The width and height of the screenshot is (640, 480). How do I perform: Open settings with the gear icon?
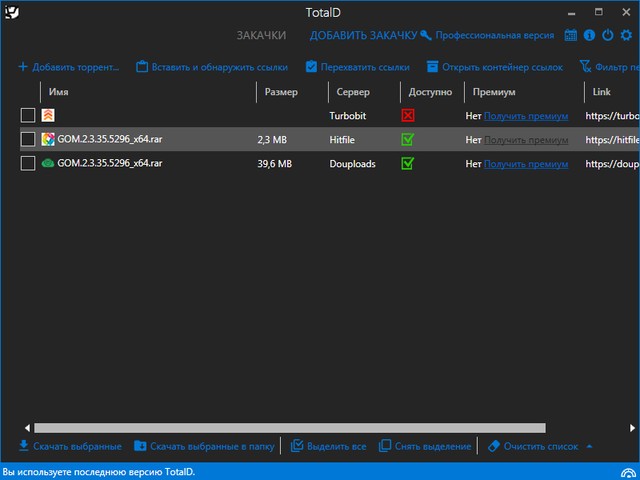tap(626, 35)
